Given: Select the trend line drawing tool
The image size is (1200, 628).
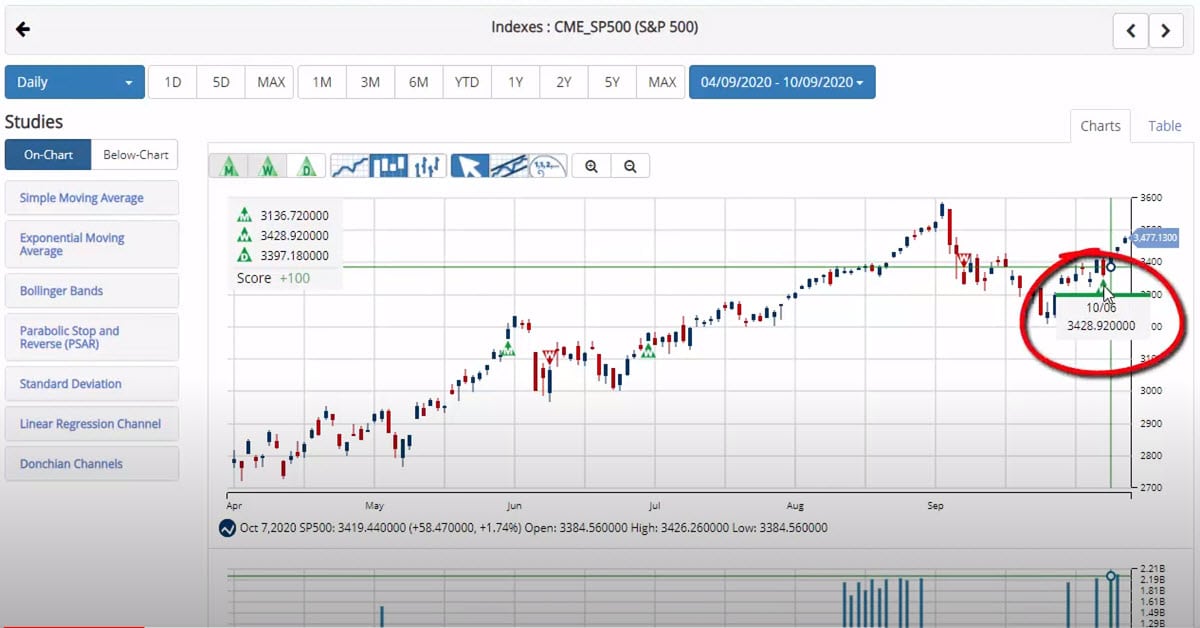Looking at the screenshot, I should [509, 167].
